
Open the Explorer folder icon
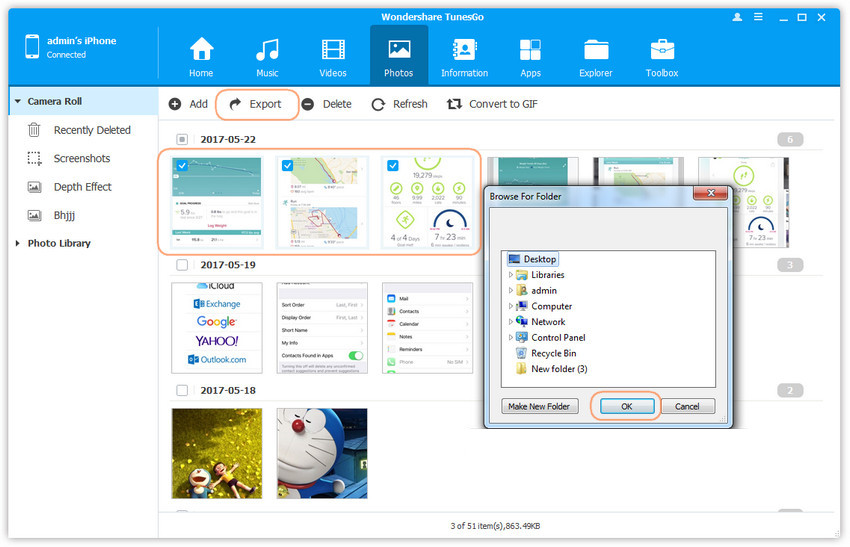pos(596,50)
